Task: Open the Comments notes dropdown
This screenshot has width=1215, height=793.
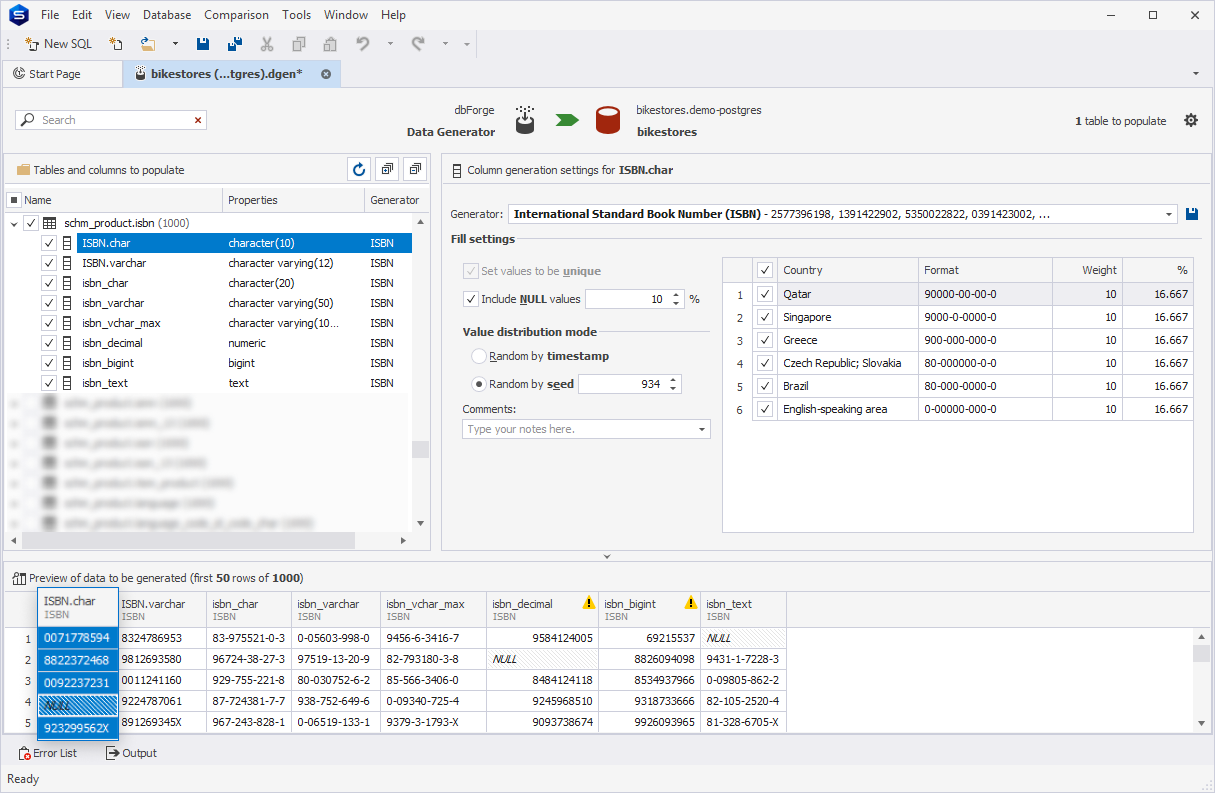Action: tap(703, 429)
